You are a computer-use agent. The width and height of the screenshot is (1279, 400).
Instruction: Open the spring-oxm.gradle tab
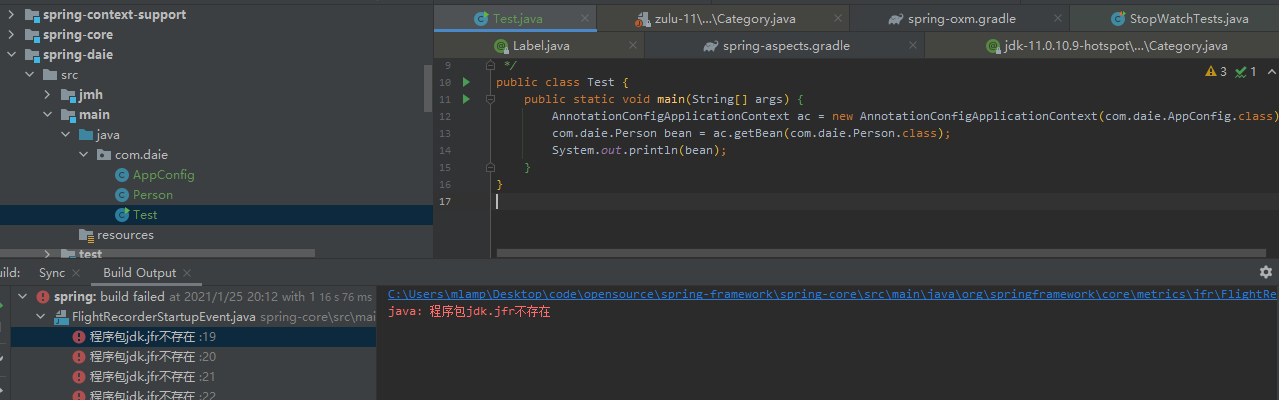pos(959,19)
